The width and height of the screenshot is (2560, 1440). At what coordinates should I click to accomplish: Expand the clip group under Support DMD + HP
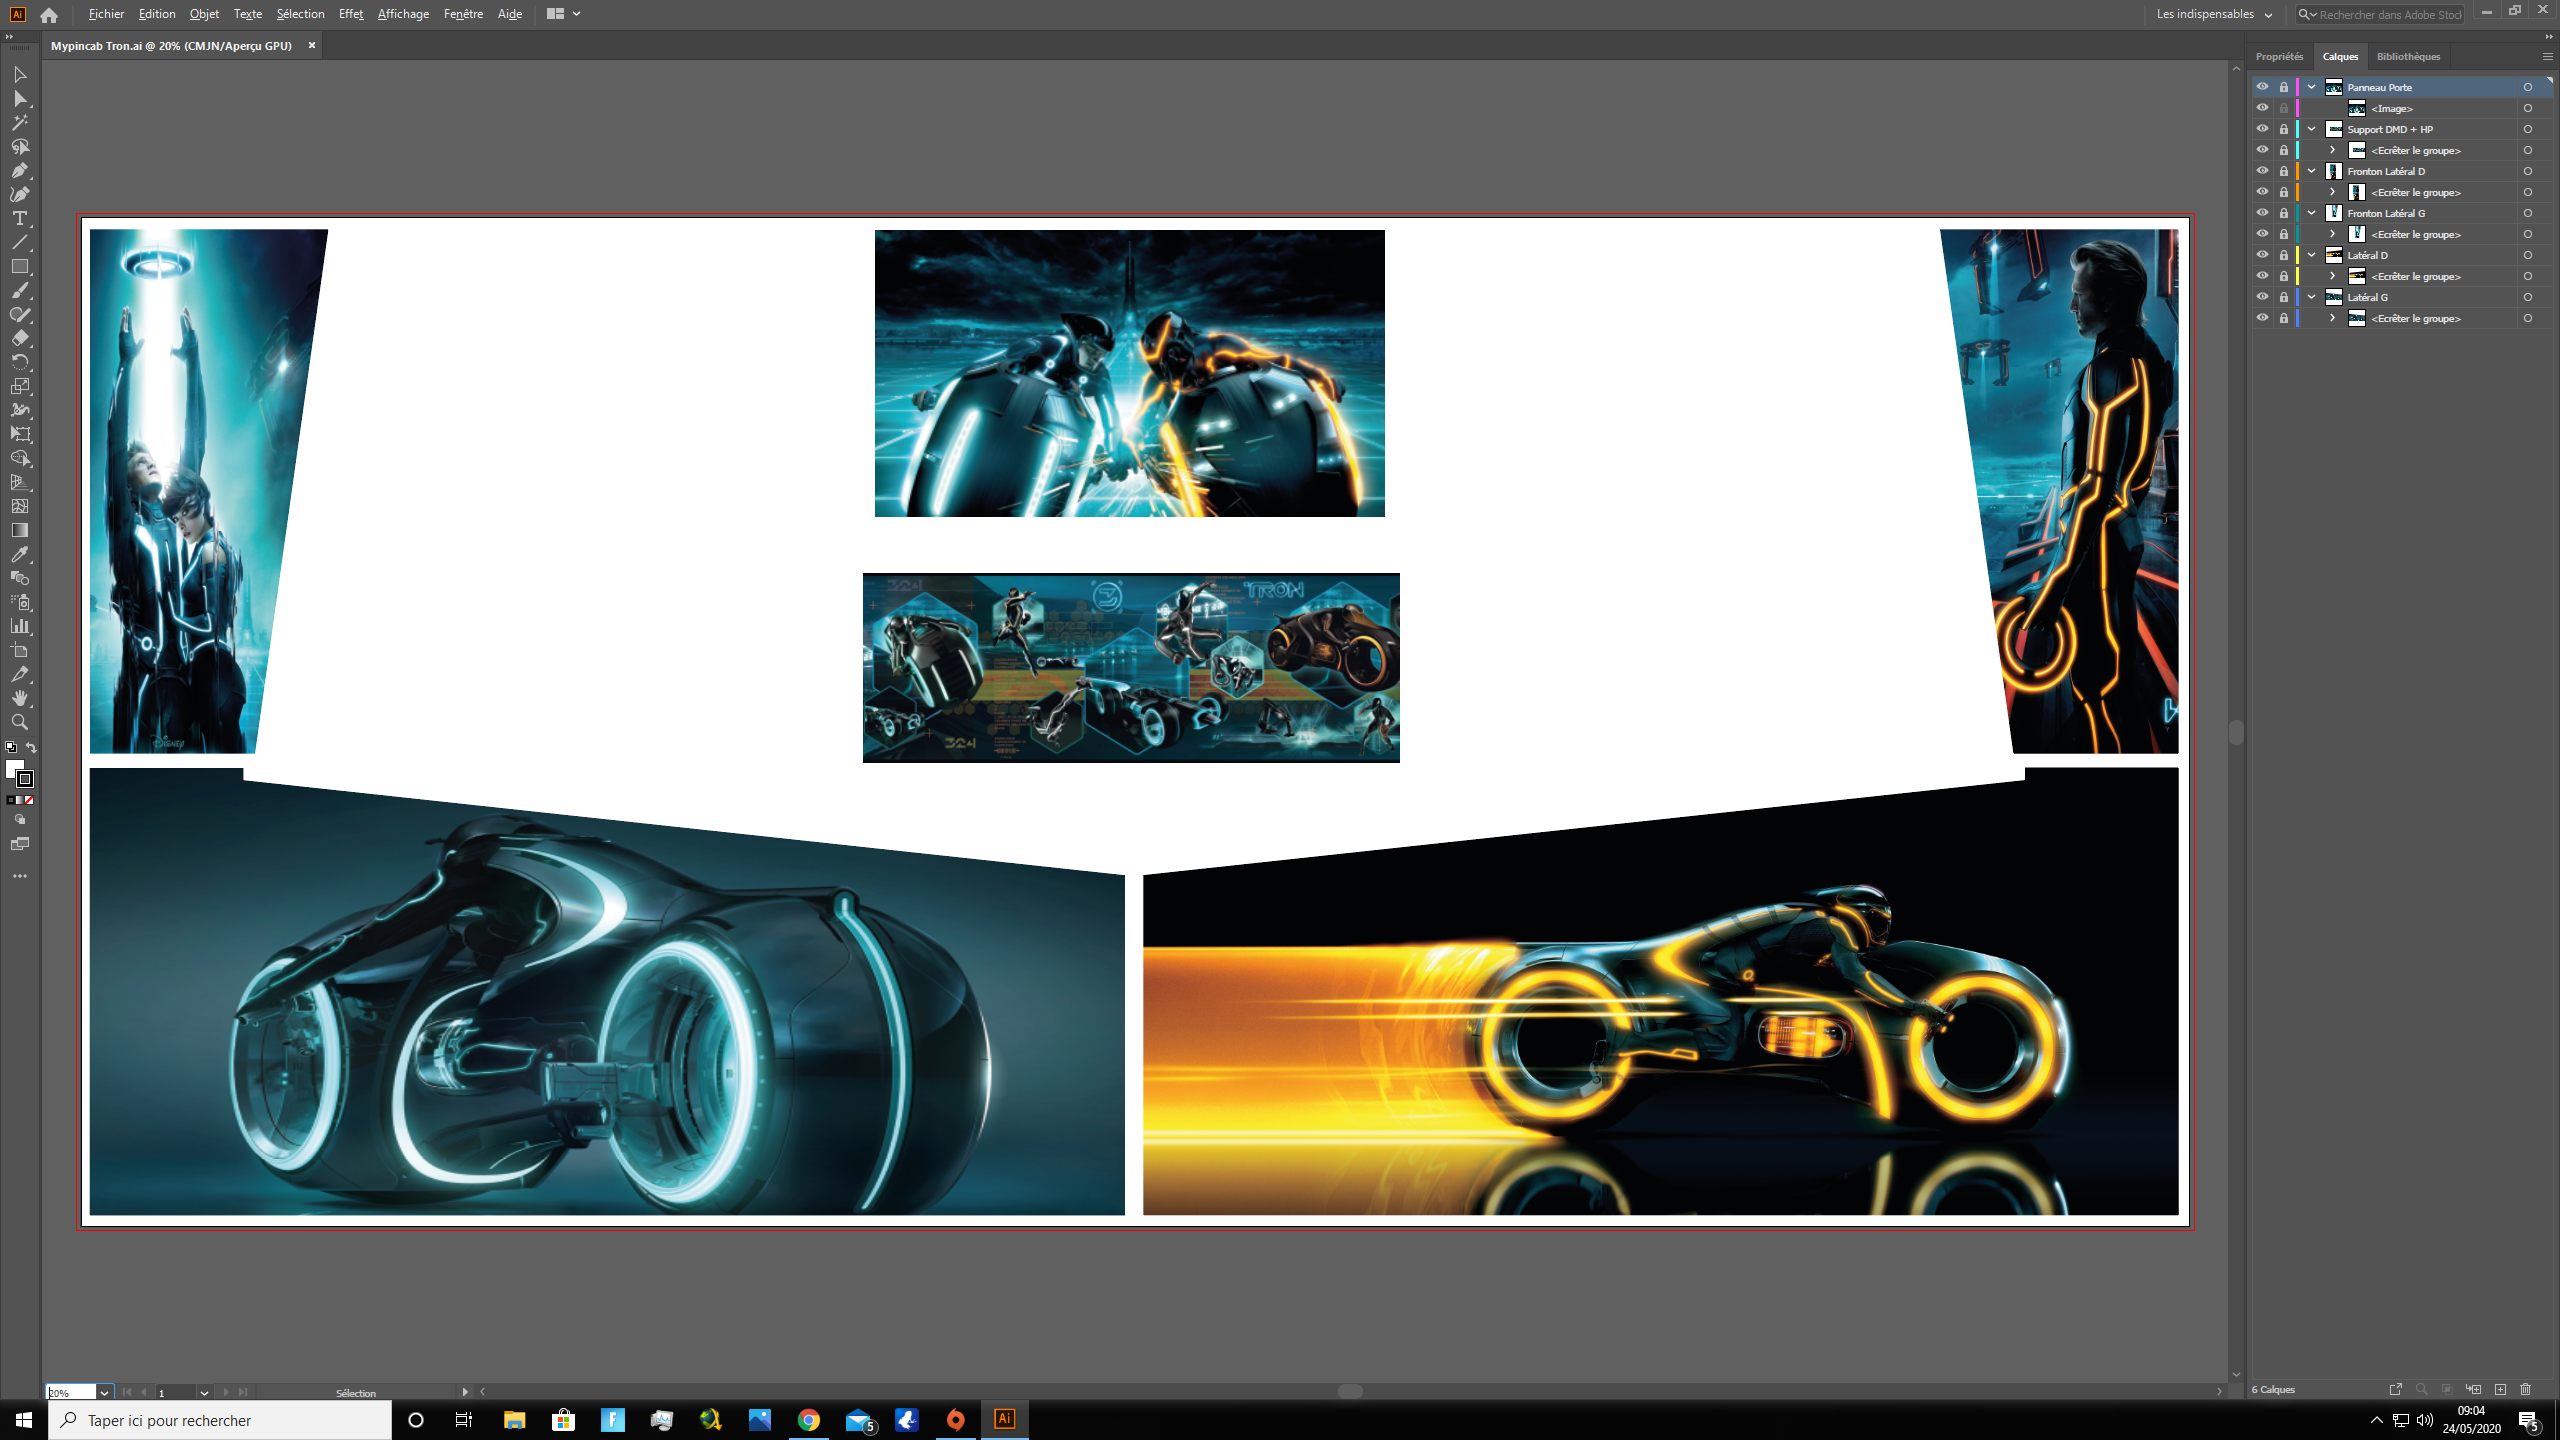[2333, 150]
